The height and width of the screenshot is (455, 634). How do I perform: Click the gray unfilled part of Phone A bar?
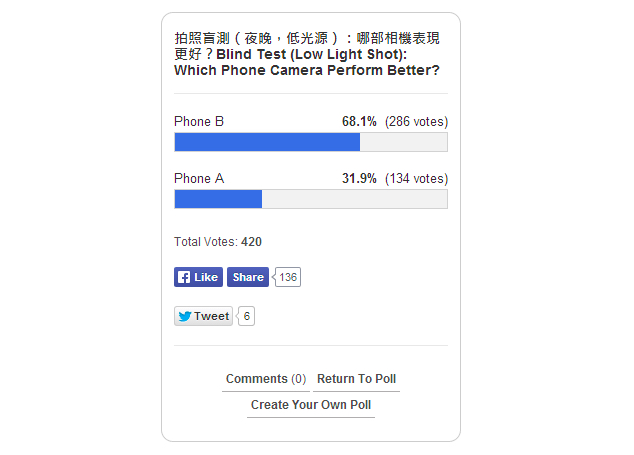354,199
